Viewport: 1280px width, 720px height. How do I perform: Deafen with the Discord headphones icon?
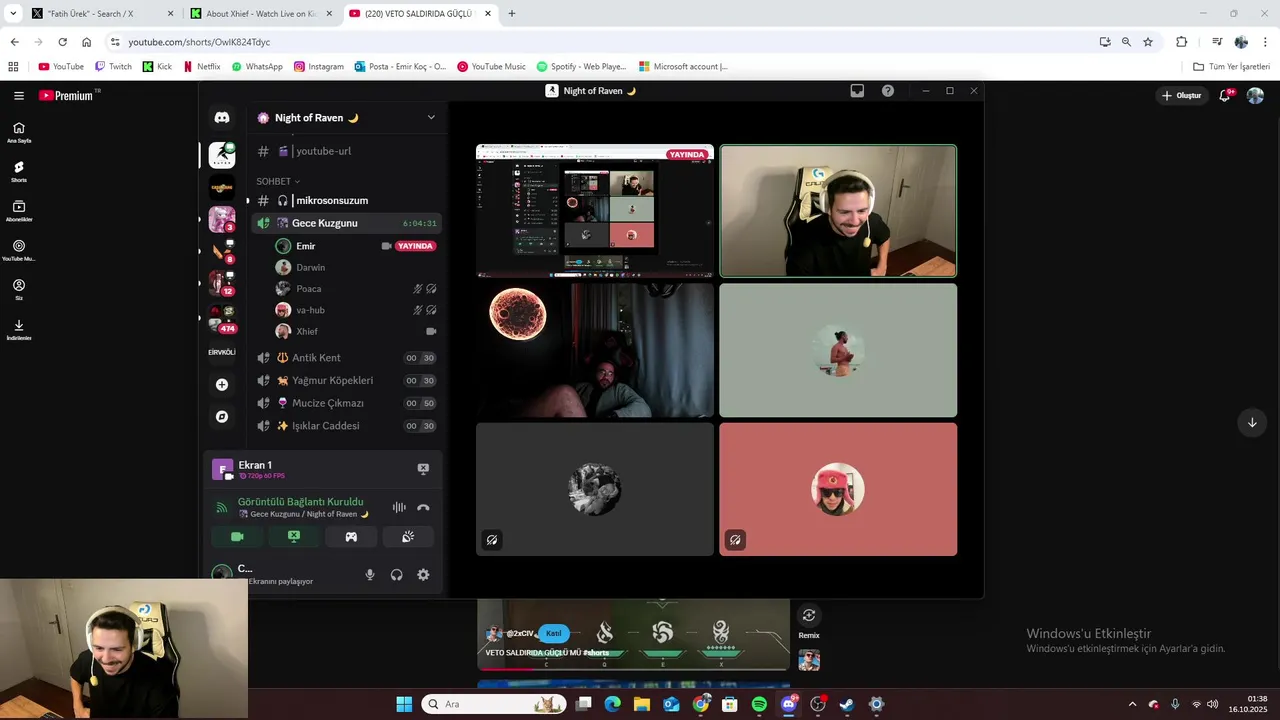pos(397,575)
